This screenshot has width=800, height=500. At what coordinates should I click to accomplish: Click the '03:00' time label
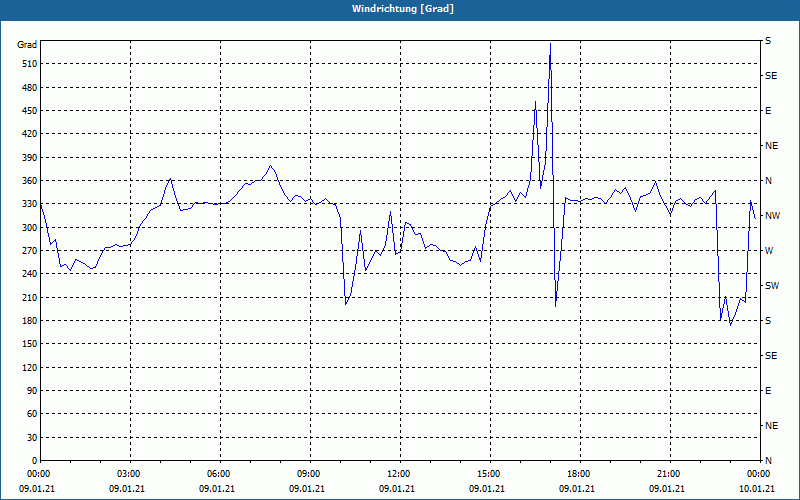[128, 473]
